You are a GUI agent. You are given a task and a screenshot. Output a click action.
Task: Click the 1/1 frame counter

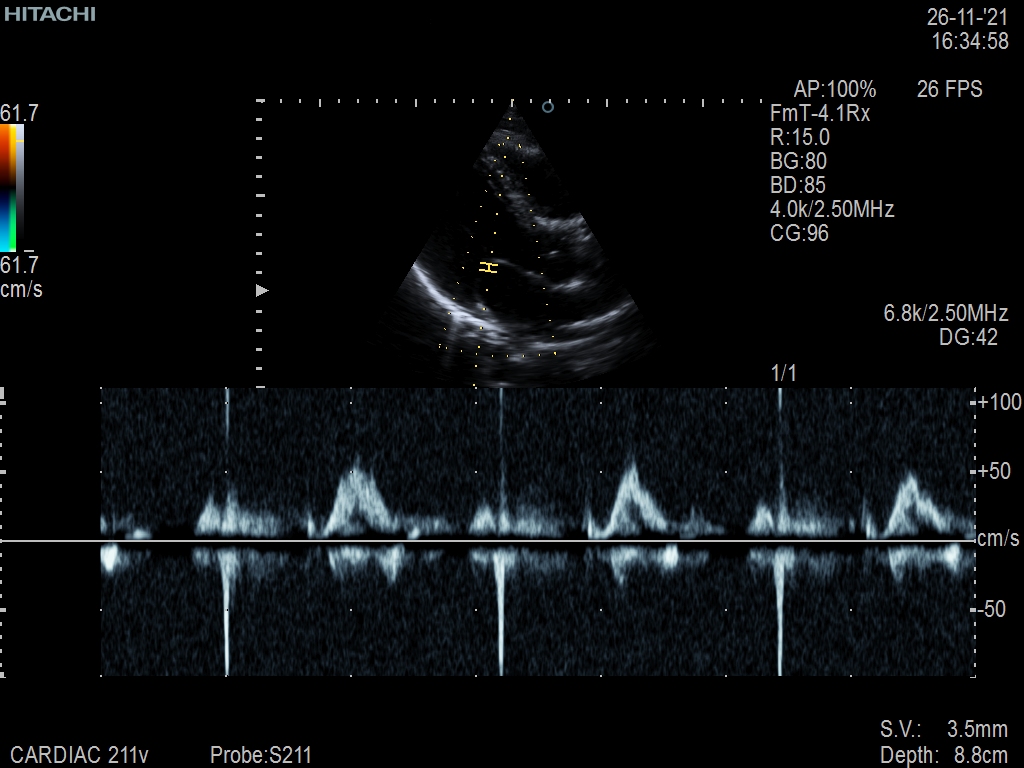tap(784, 374)
